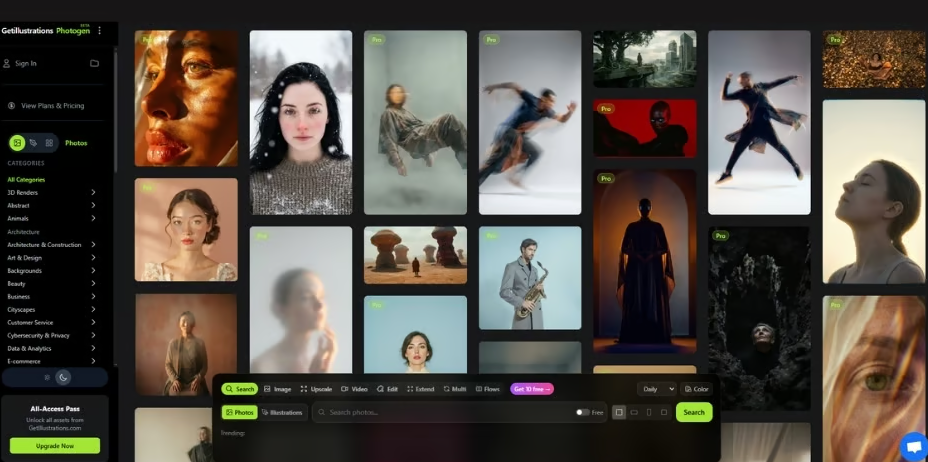Select the last small-square aspect ratio option
928x462 pixels.
pos(664,412)
